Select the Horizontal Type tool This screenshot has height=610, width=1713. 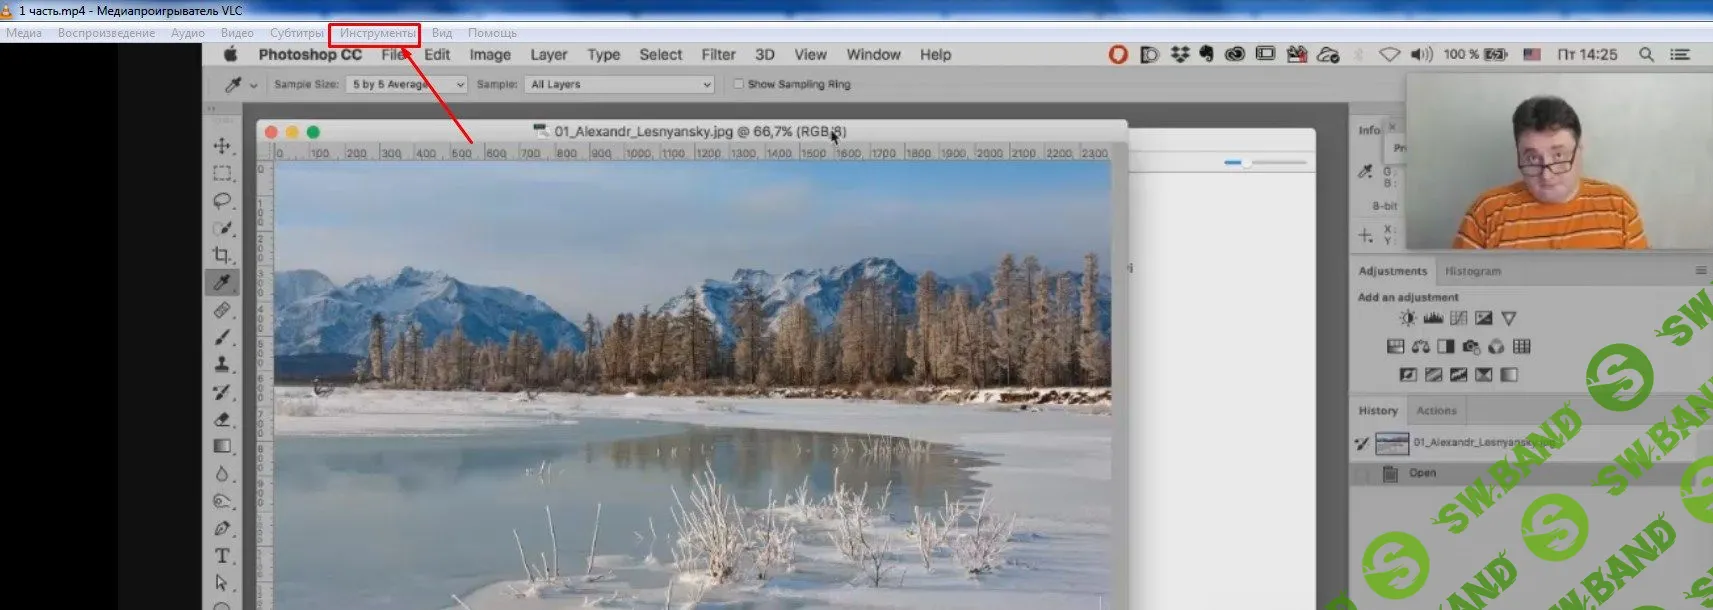(222, 556)
